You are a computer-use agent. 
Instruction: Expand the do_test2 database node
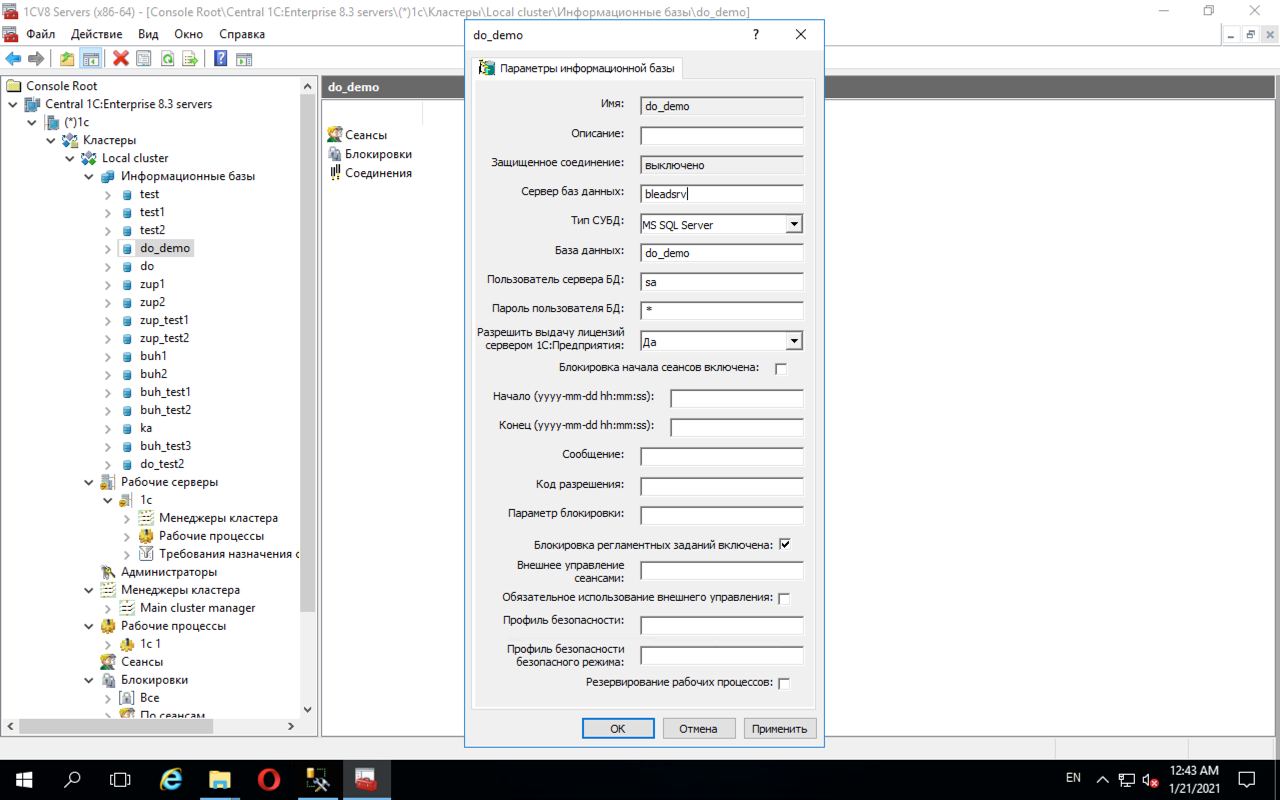coord(108,464)
